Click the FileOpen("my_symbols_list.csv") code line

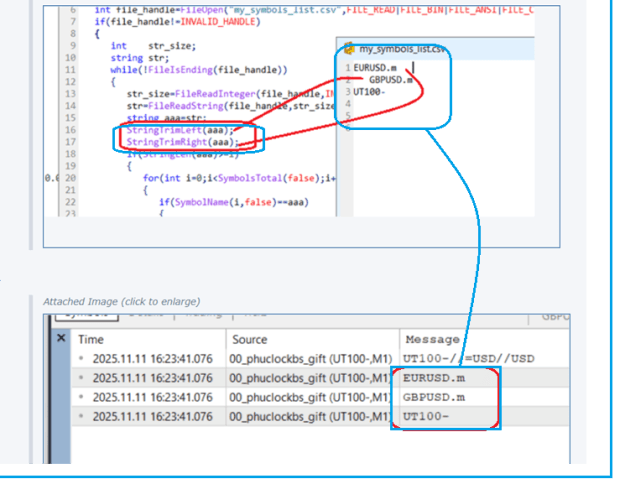tap(314, 10)
